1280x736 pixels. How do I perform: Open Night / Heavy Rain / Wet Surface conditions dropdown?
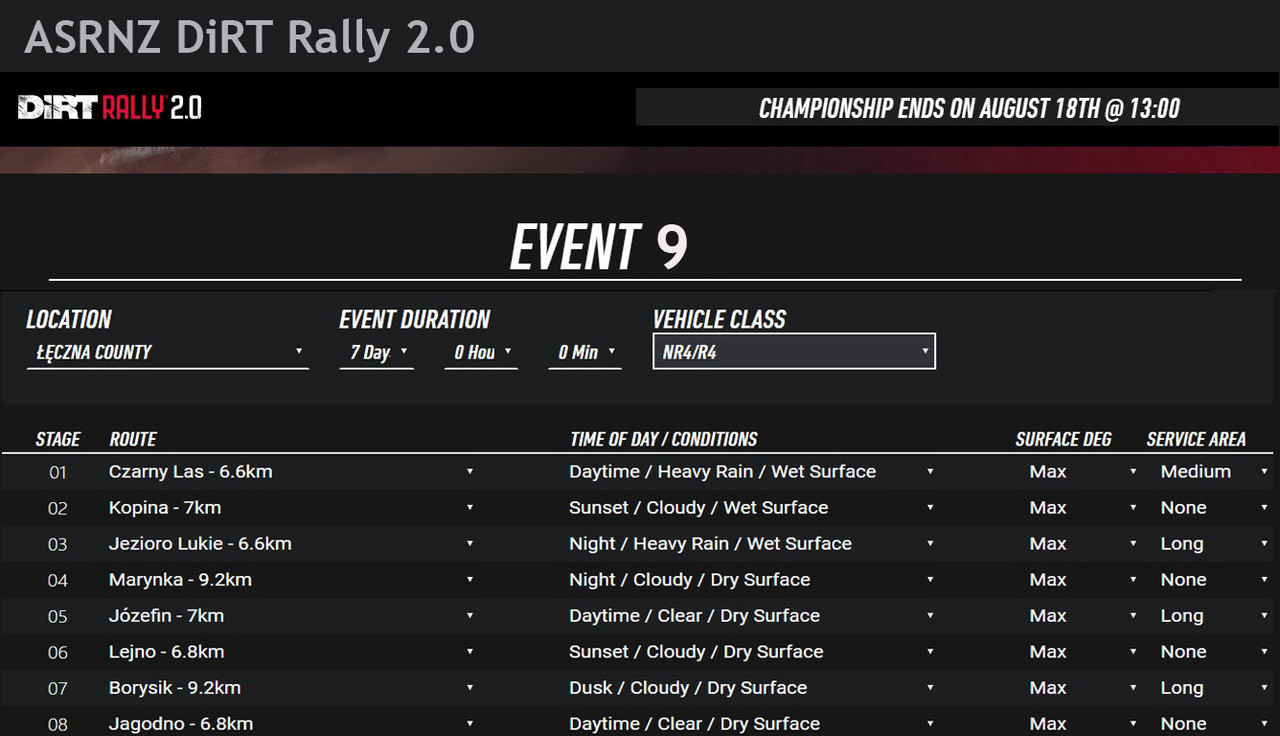tap(752, 544)
